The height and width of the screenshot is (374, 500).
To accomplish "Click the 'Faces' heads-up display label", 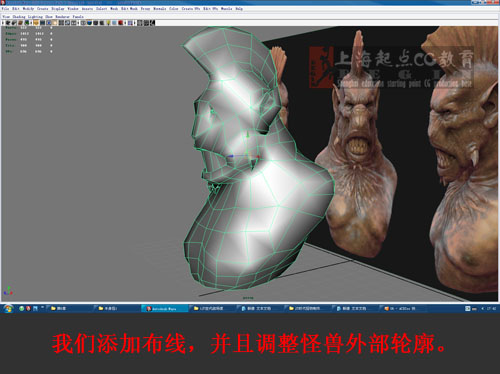I will 11,40.
